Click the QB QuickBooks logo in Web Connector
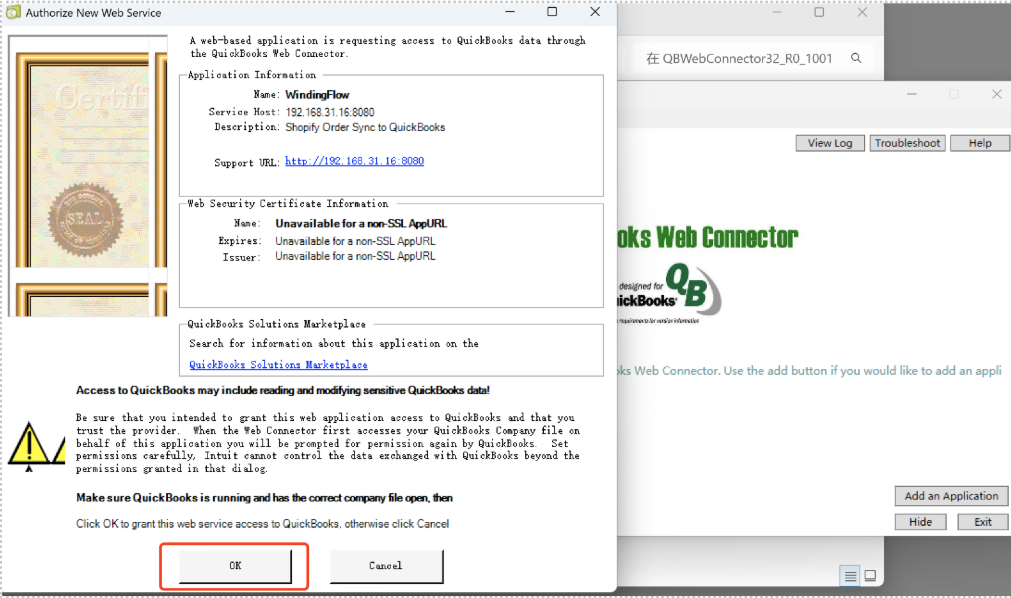Image resolution: width=1011 pixels, height=598 pixels. (x=693, y=289)
